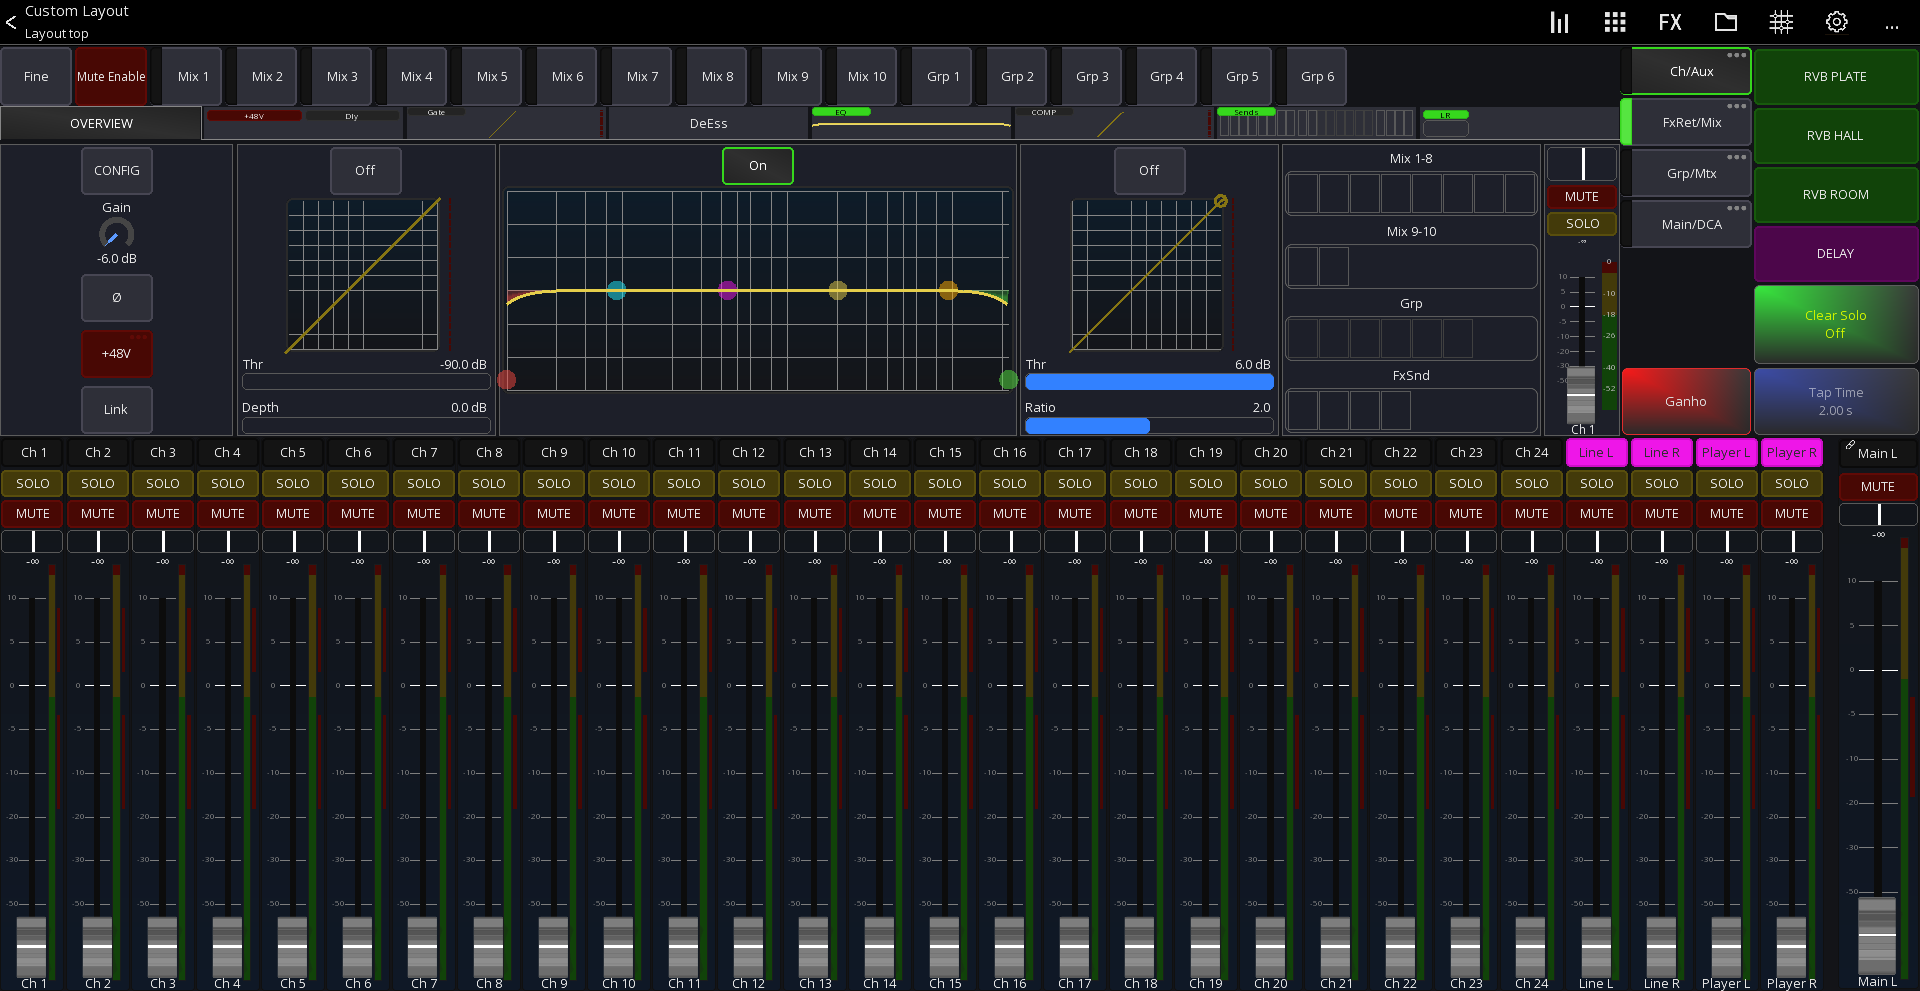Adjust the gate Depth slider
The height and width of the screenshot is (991, 1920).
click(365, 425)
